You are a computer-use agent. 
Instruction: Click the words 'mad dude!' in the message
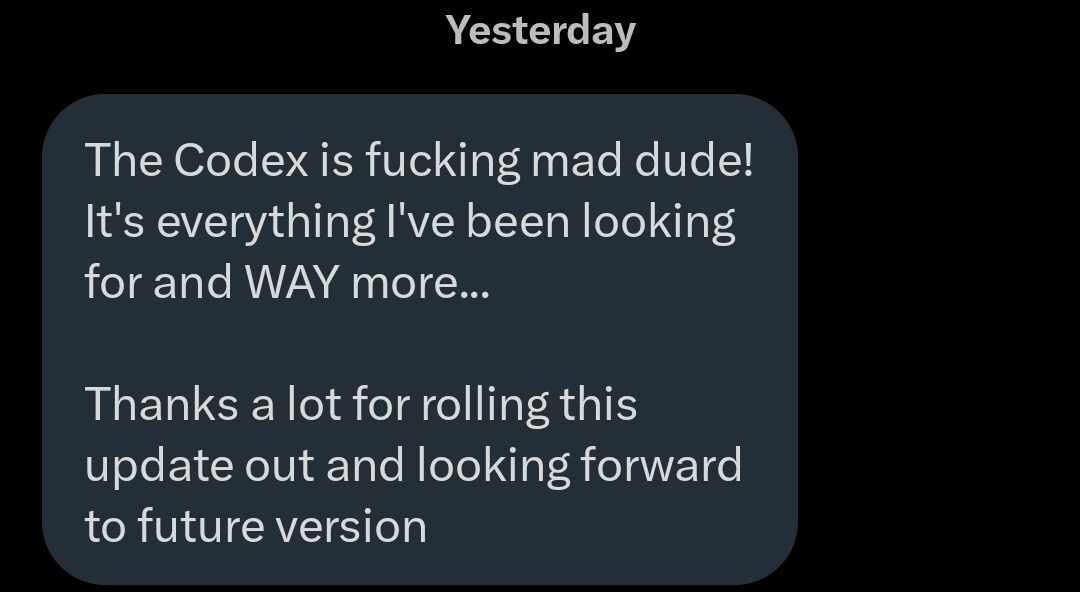coord(642,161)
